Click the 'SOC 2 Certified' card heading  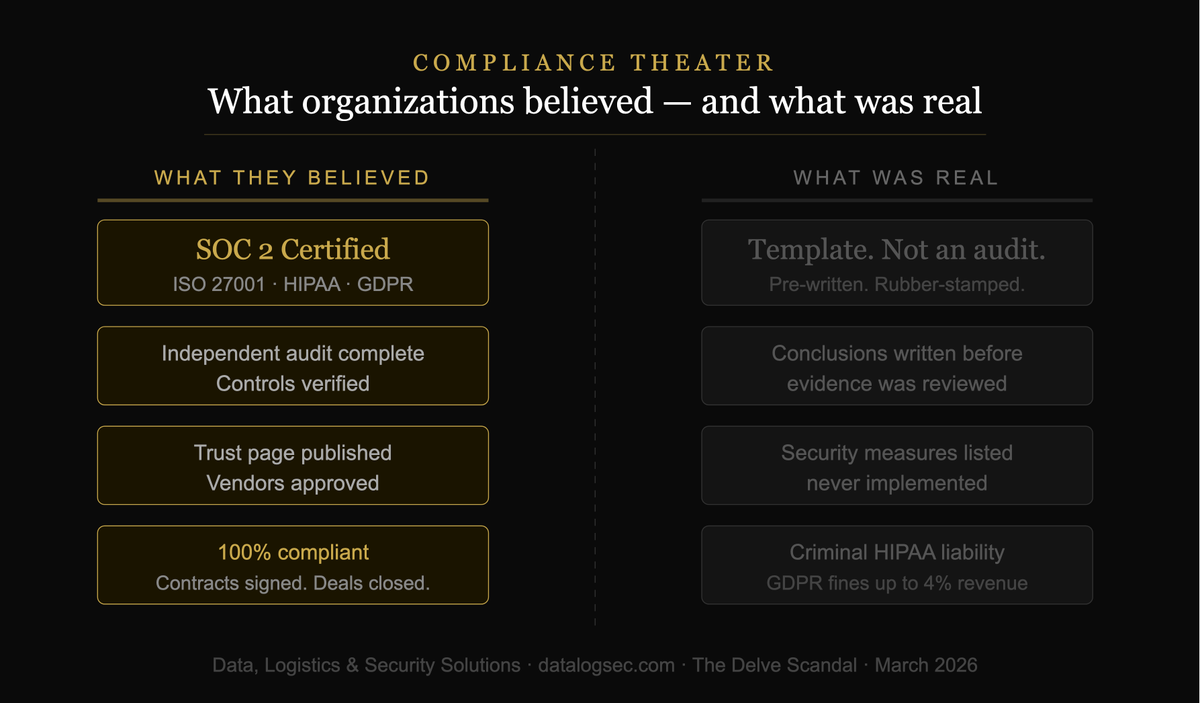pos(292,248)
